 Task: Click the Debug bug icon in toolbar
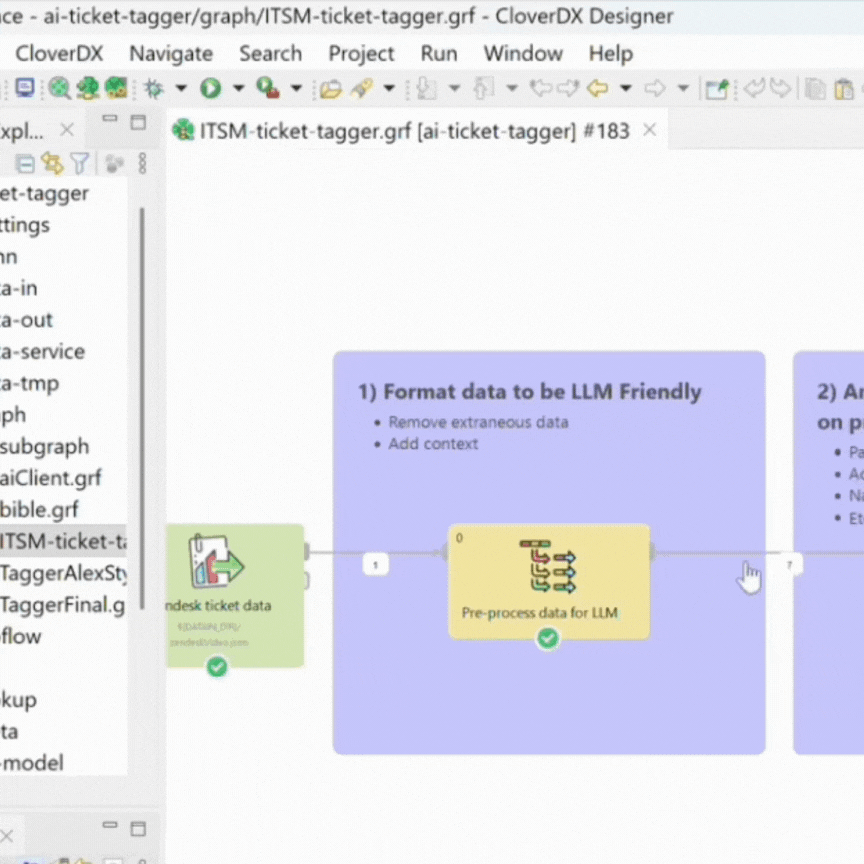153,88
